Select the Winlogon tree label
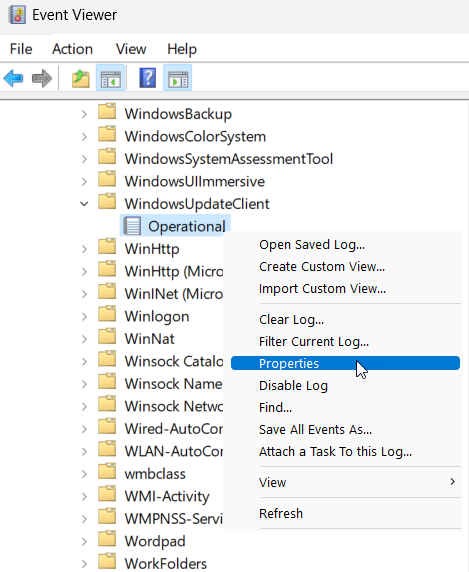This screenshot has width=469, height=572. point(157,317)
